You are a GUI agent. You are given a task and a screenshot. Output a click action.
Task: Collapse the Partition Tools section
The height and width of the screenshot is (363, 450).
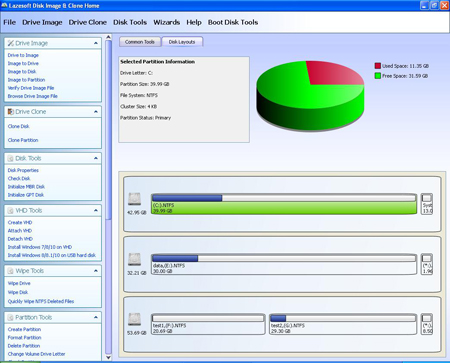96,317
